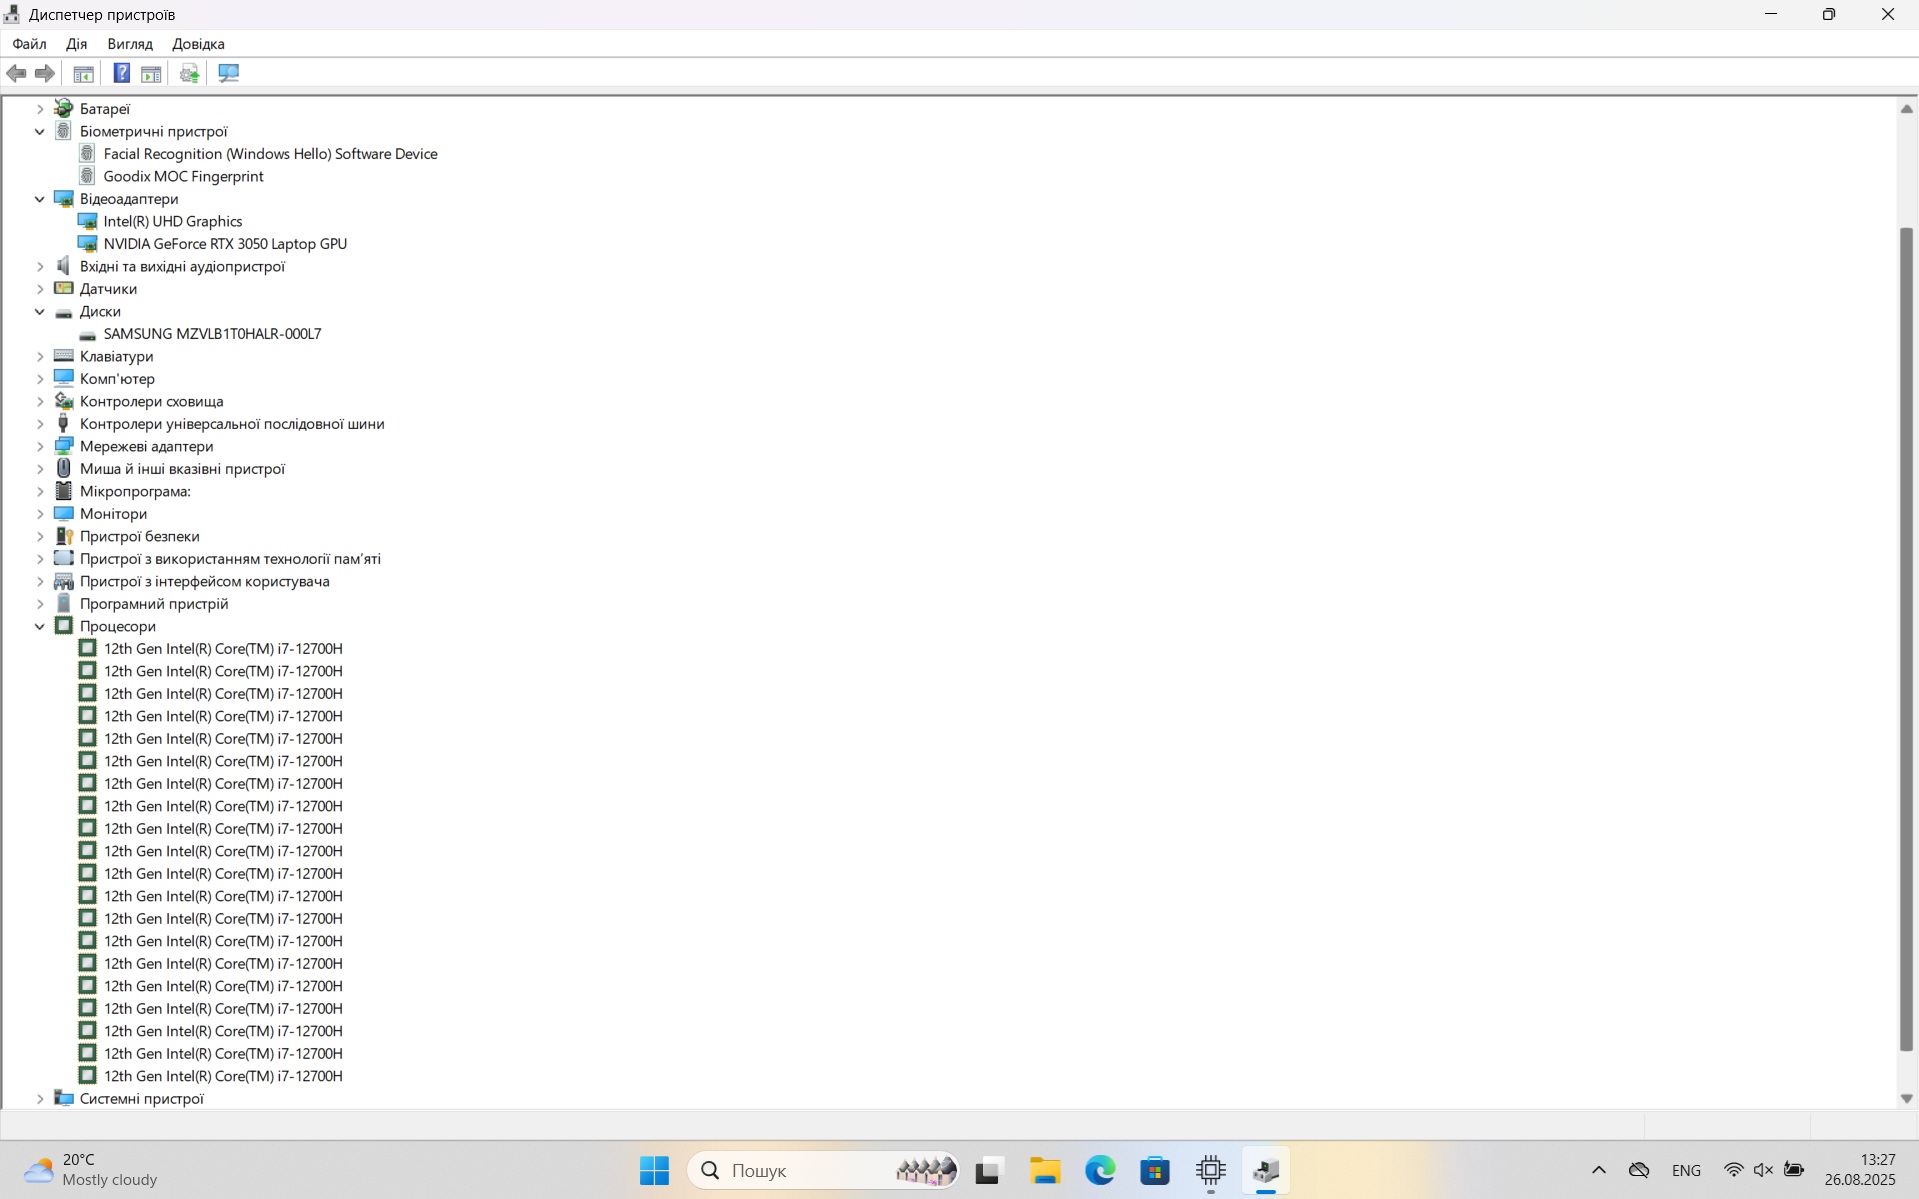Expand the Мікропрограма category
Image resolution: width=1919 pixels, height=1199 pixels.
40,491
